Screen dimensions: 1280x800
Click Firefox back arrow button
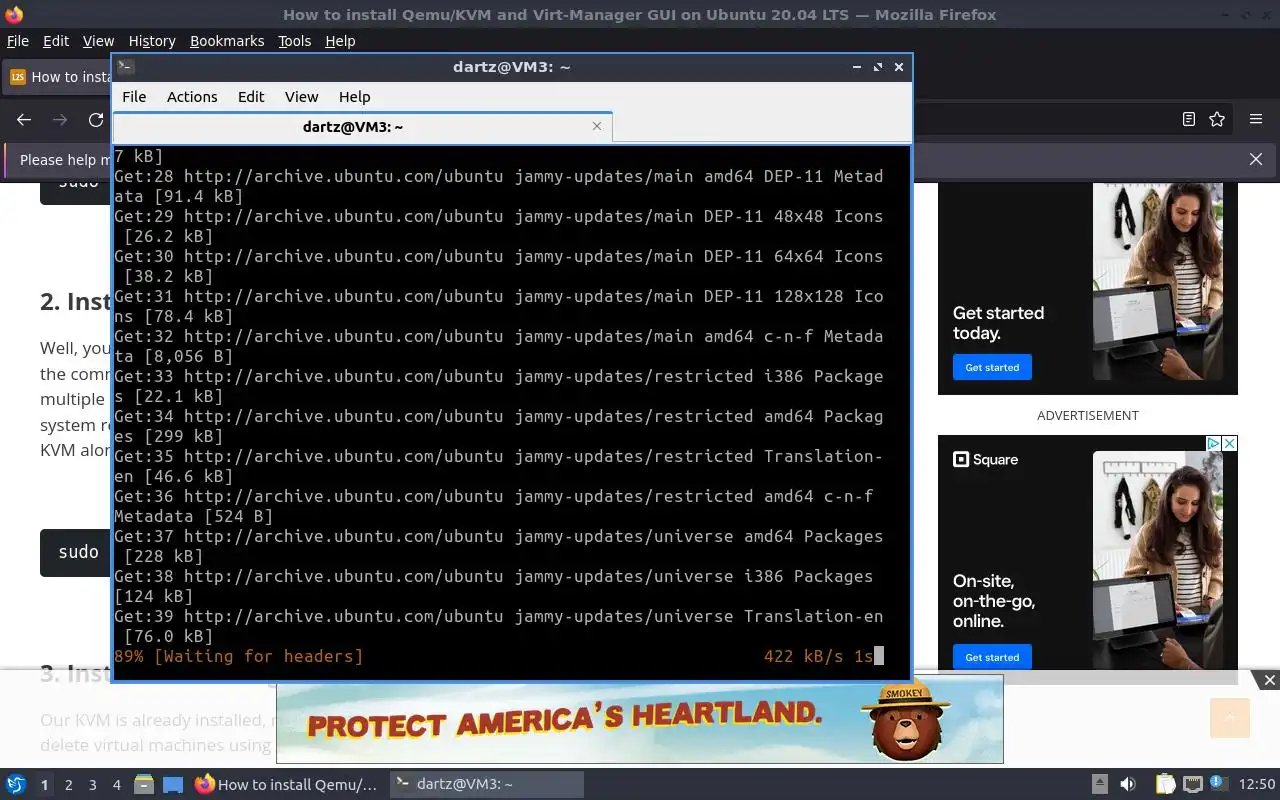[x=24, y=119]
